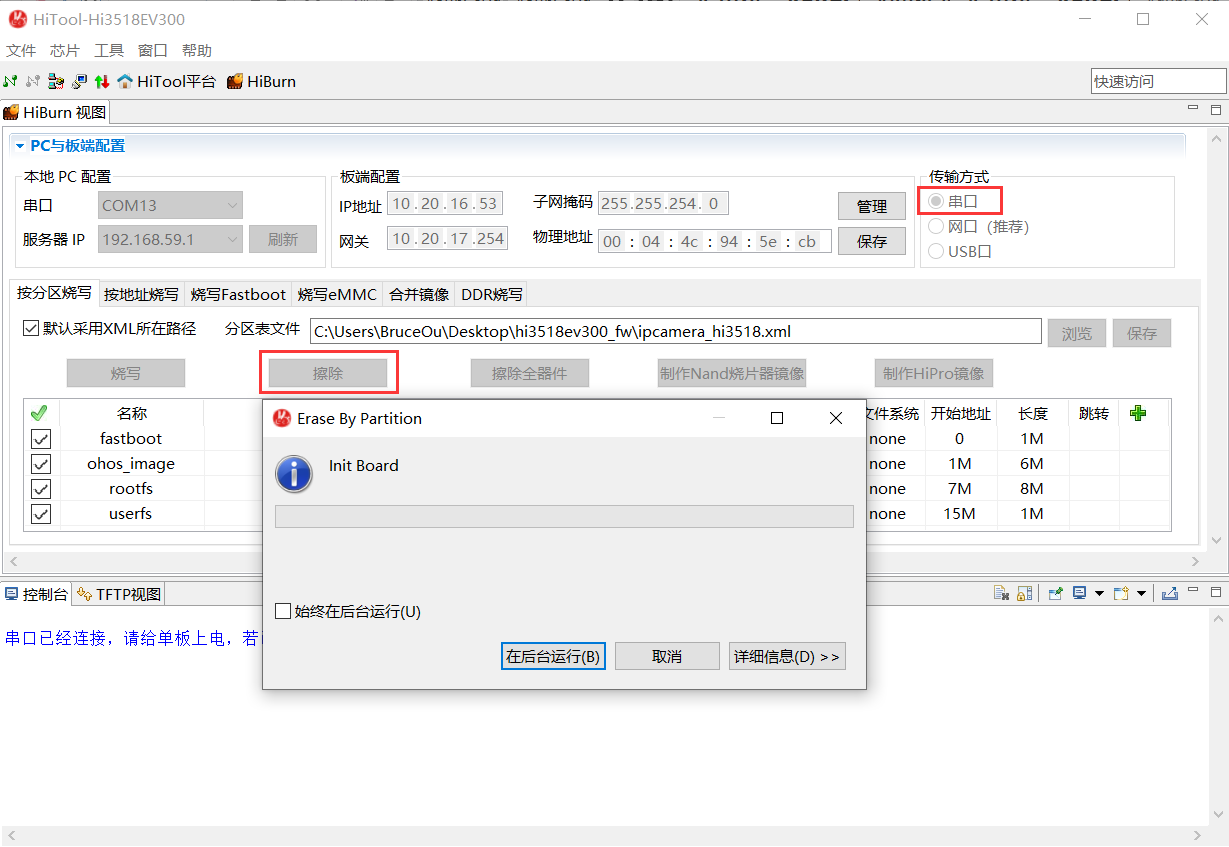Enable 始终在后台运行(U) checkbox
The height and width of the screenshot is (847, 1229).
pos(283,611)
